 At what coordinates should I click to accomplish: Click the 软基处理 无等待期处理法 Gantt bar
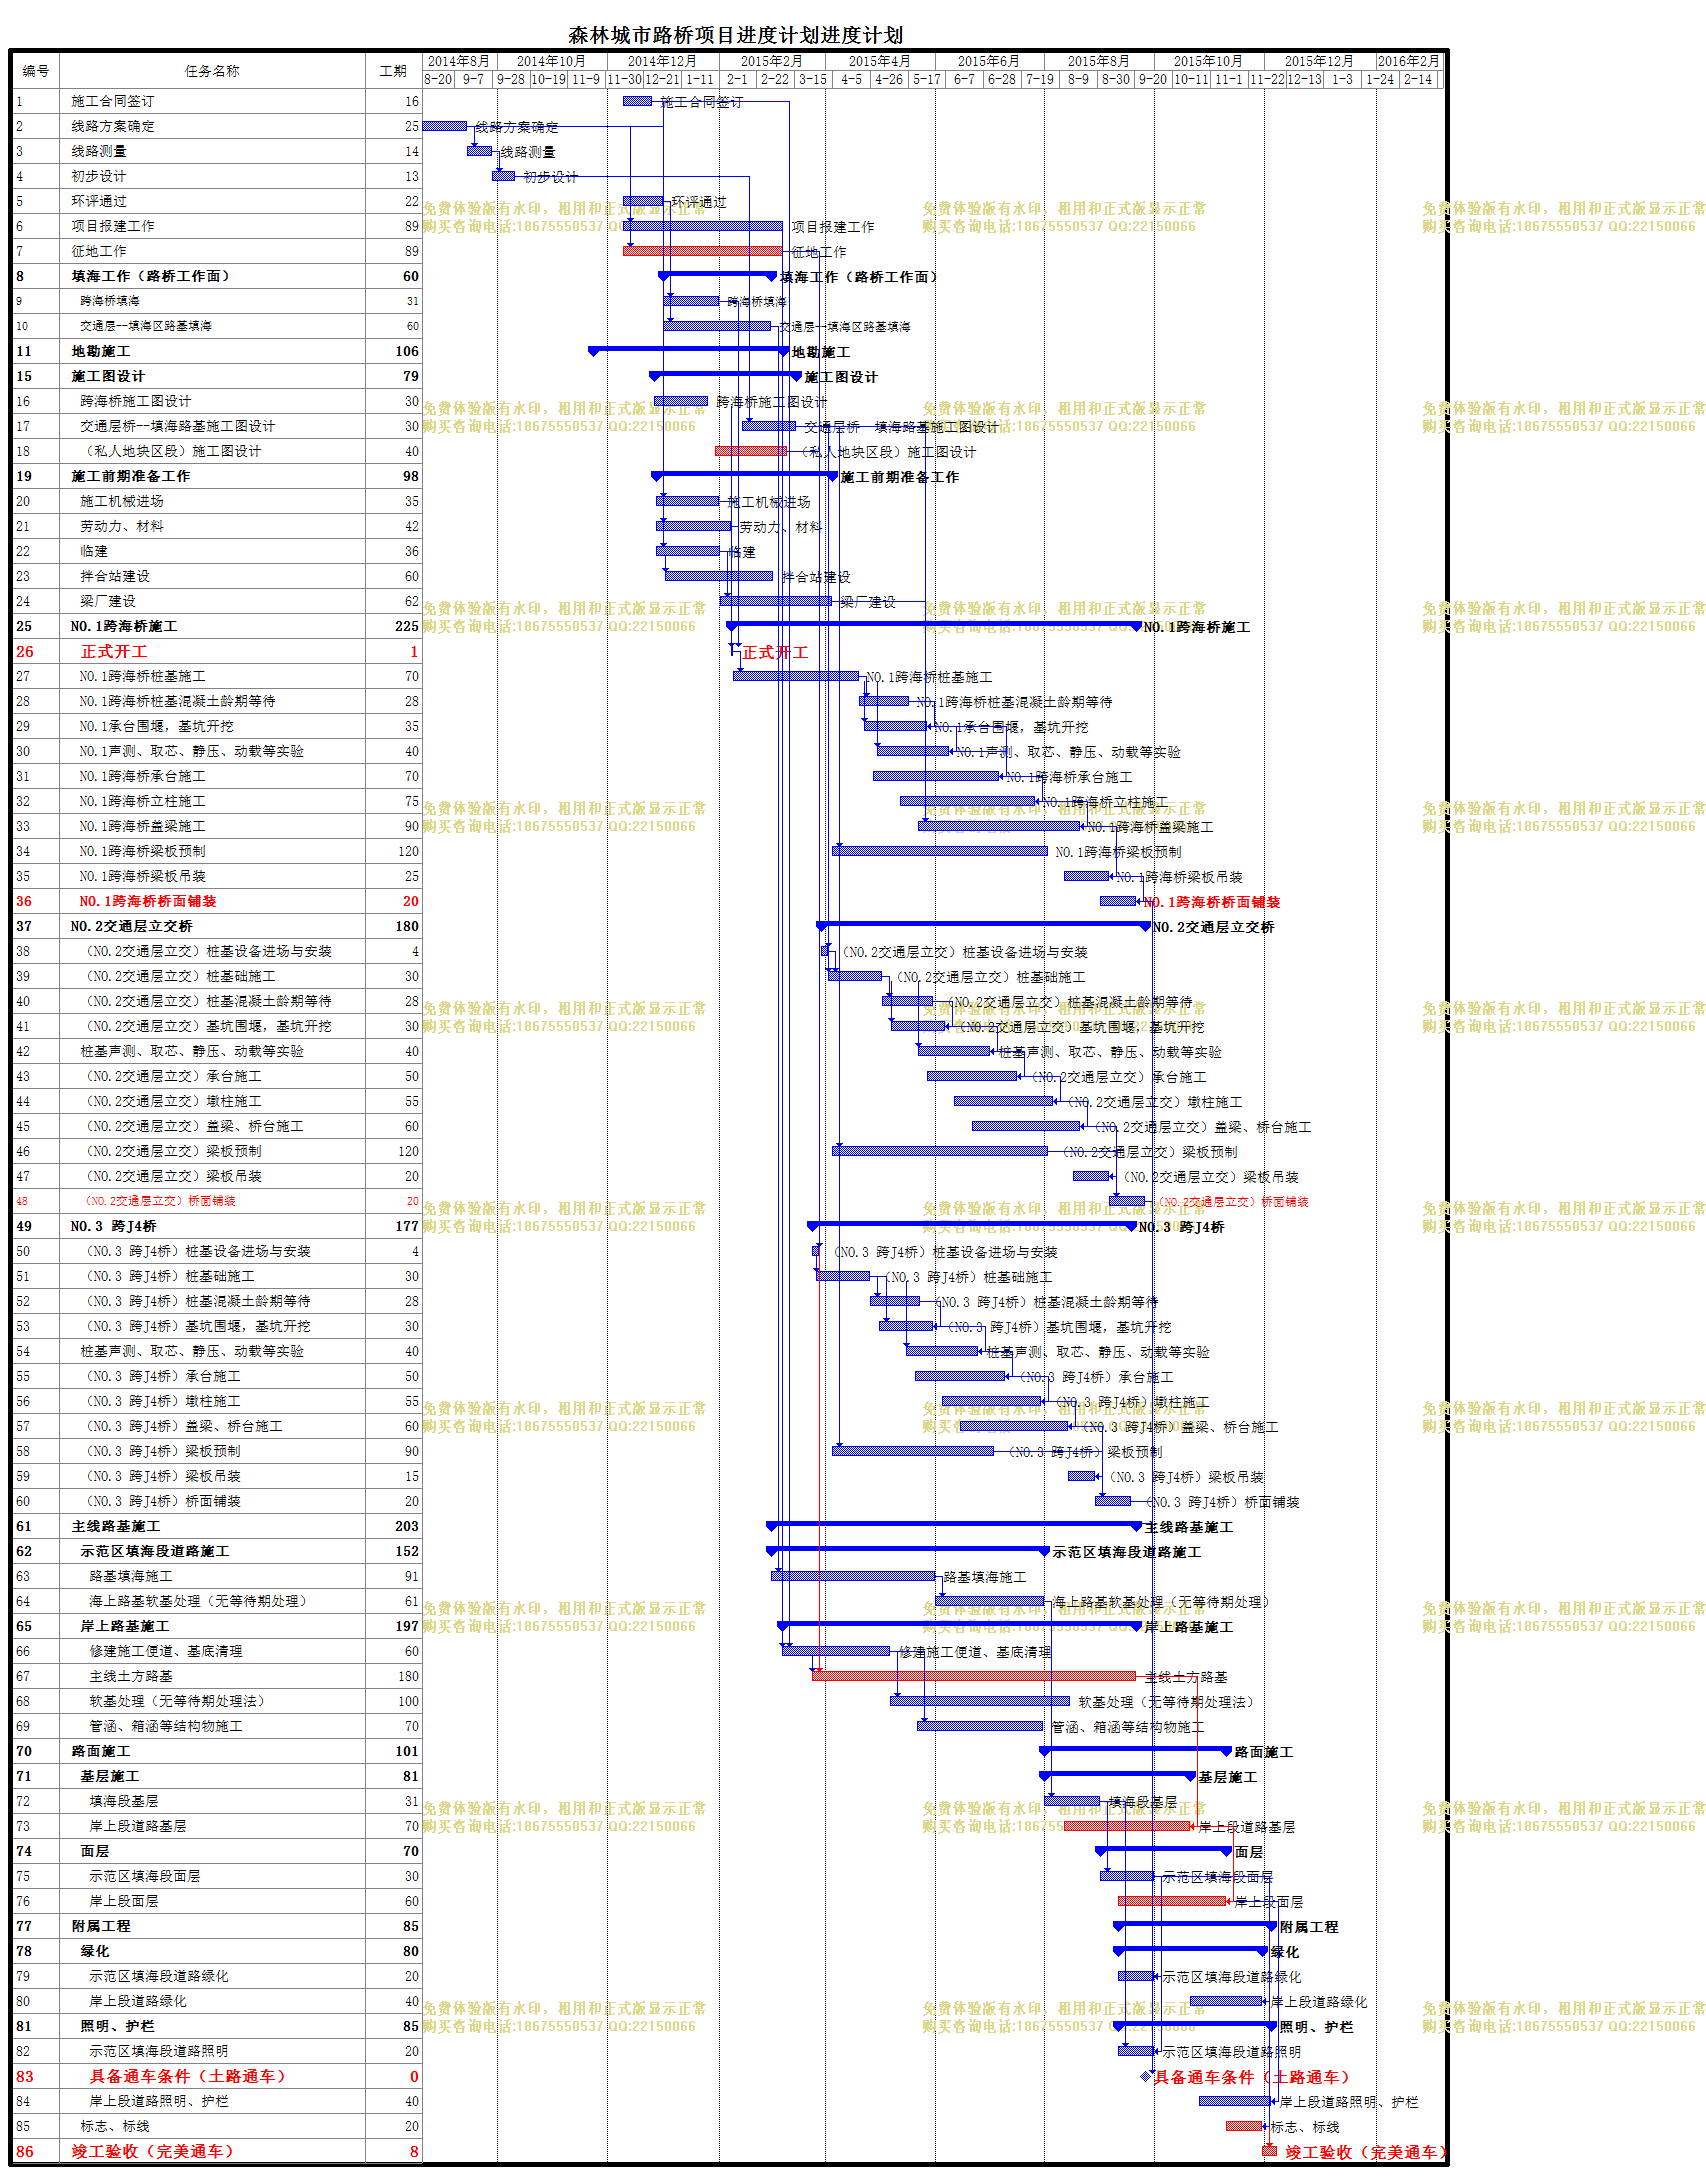[980, 1701]
